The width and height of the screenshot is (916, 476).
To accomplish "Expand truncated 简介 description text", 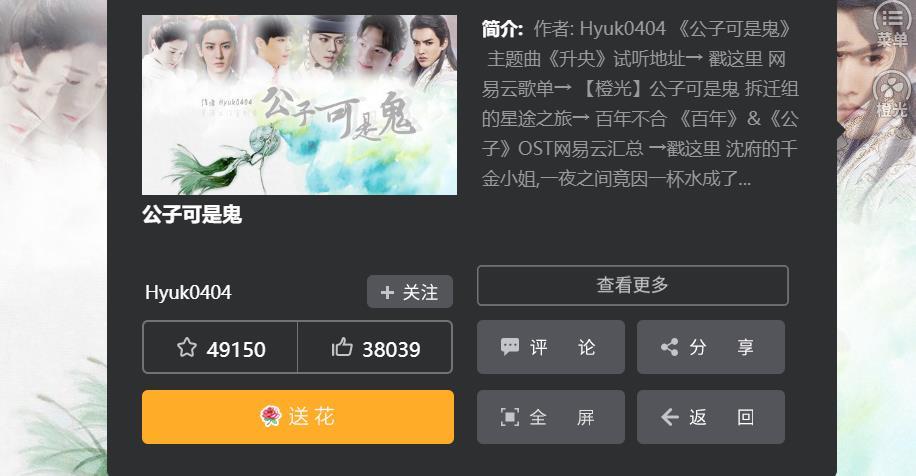I will coord(640,103).
